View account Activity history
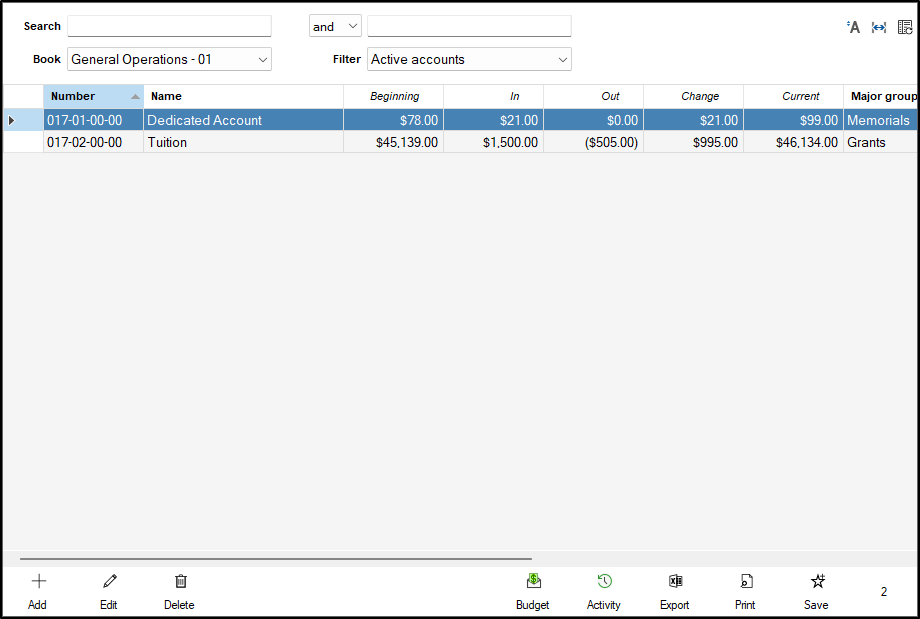920x619 pixels. pyautogui.click(x=604, y=582)
